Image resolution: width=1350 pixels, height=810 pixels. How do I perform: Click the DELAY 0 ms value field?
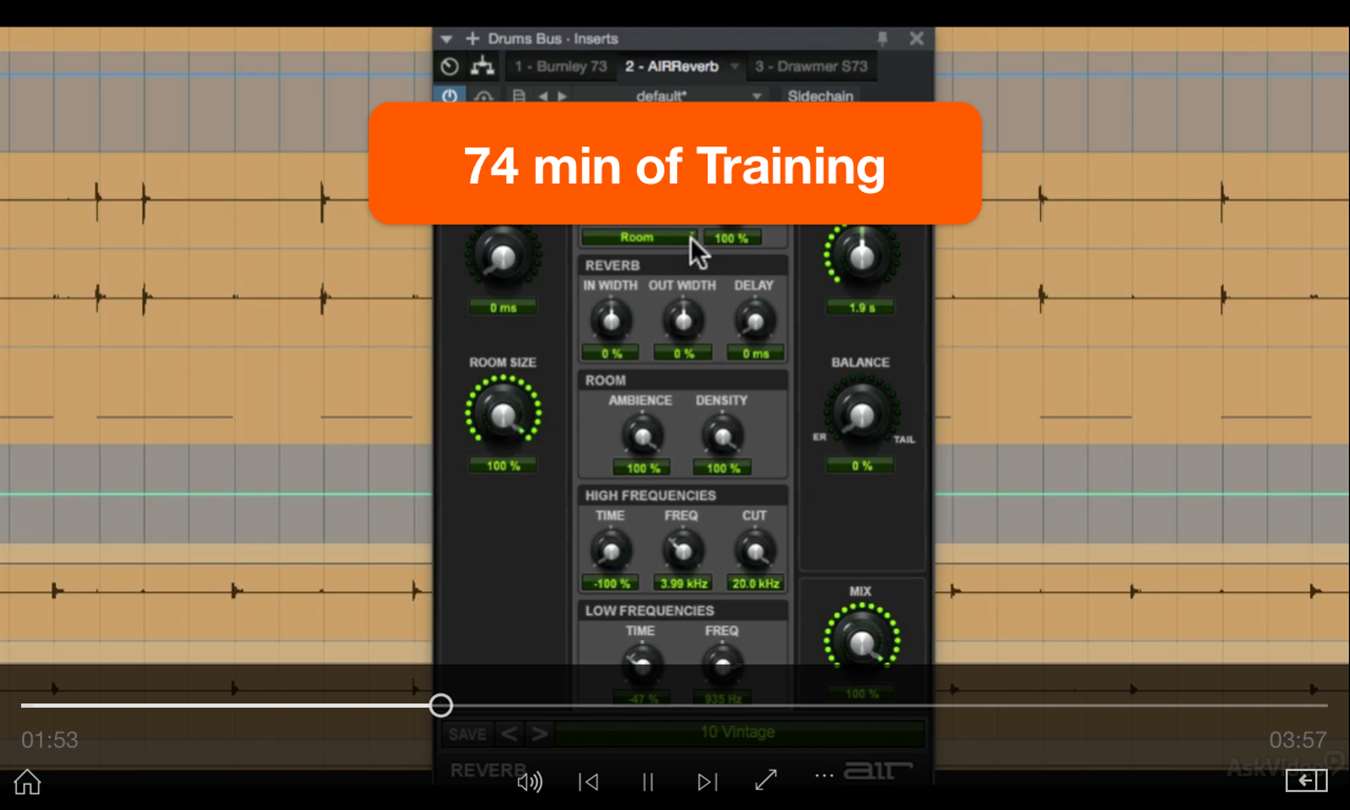755,353
